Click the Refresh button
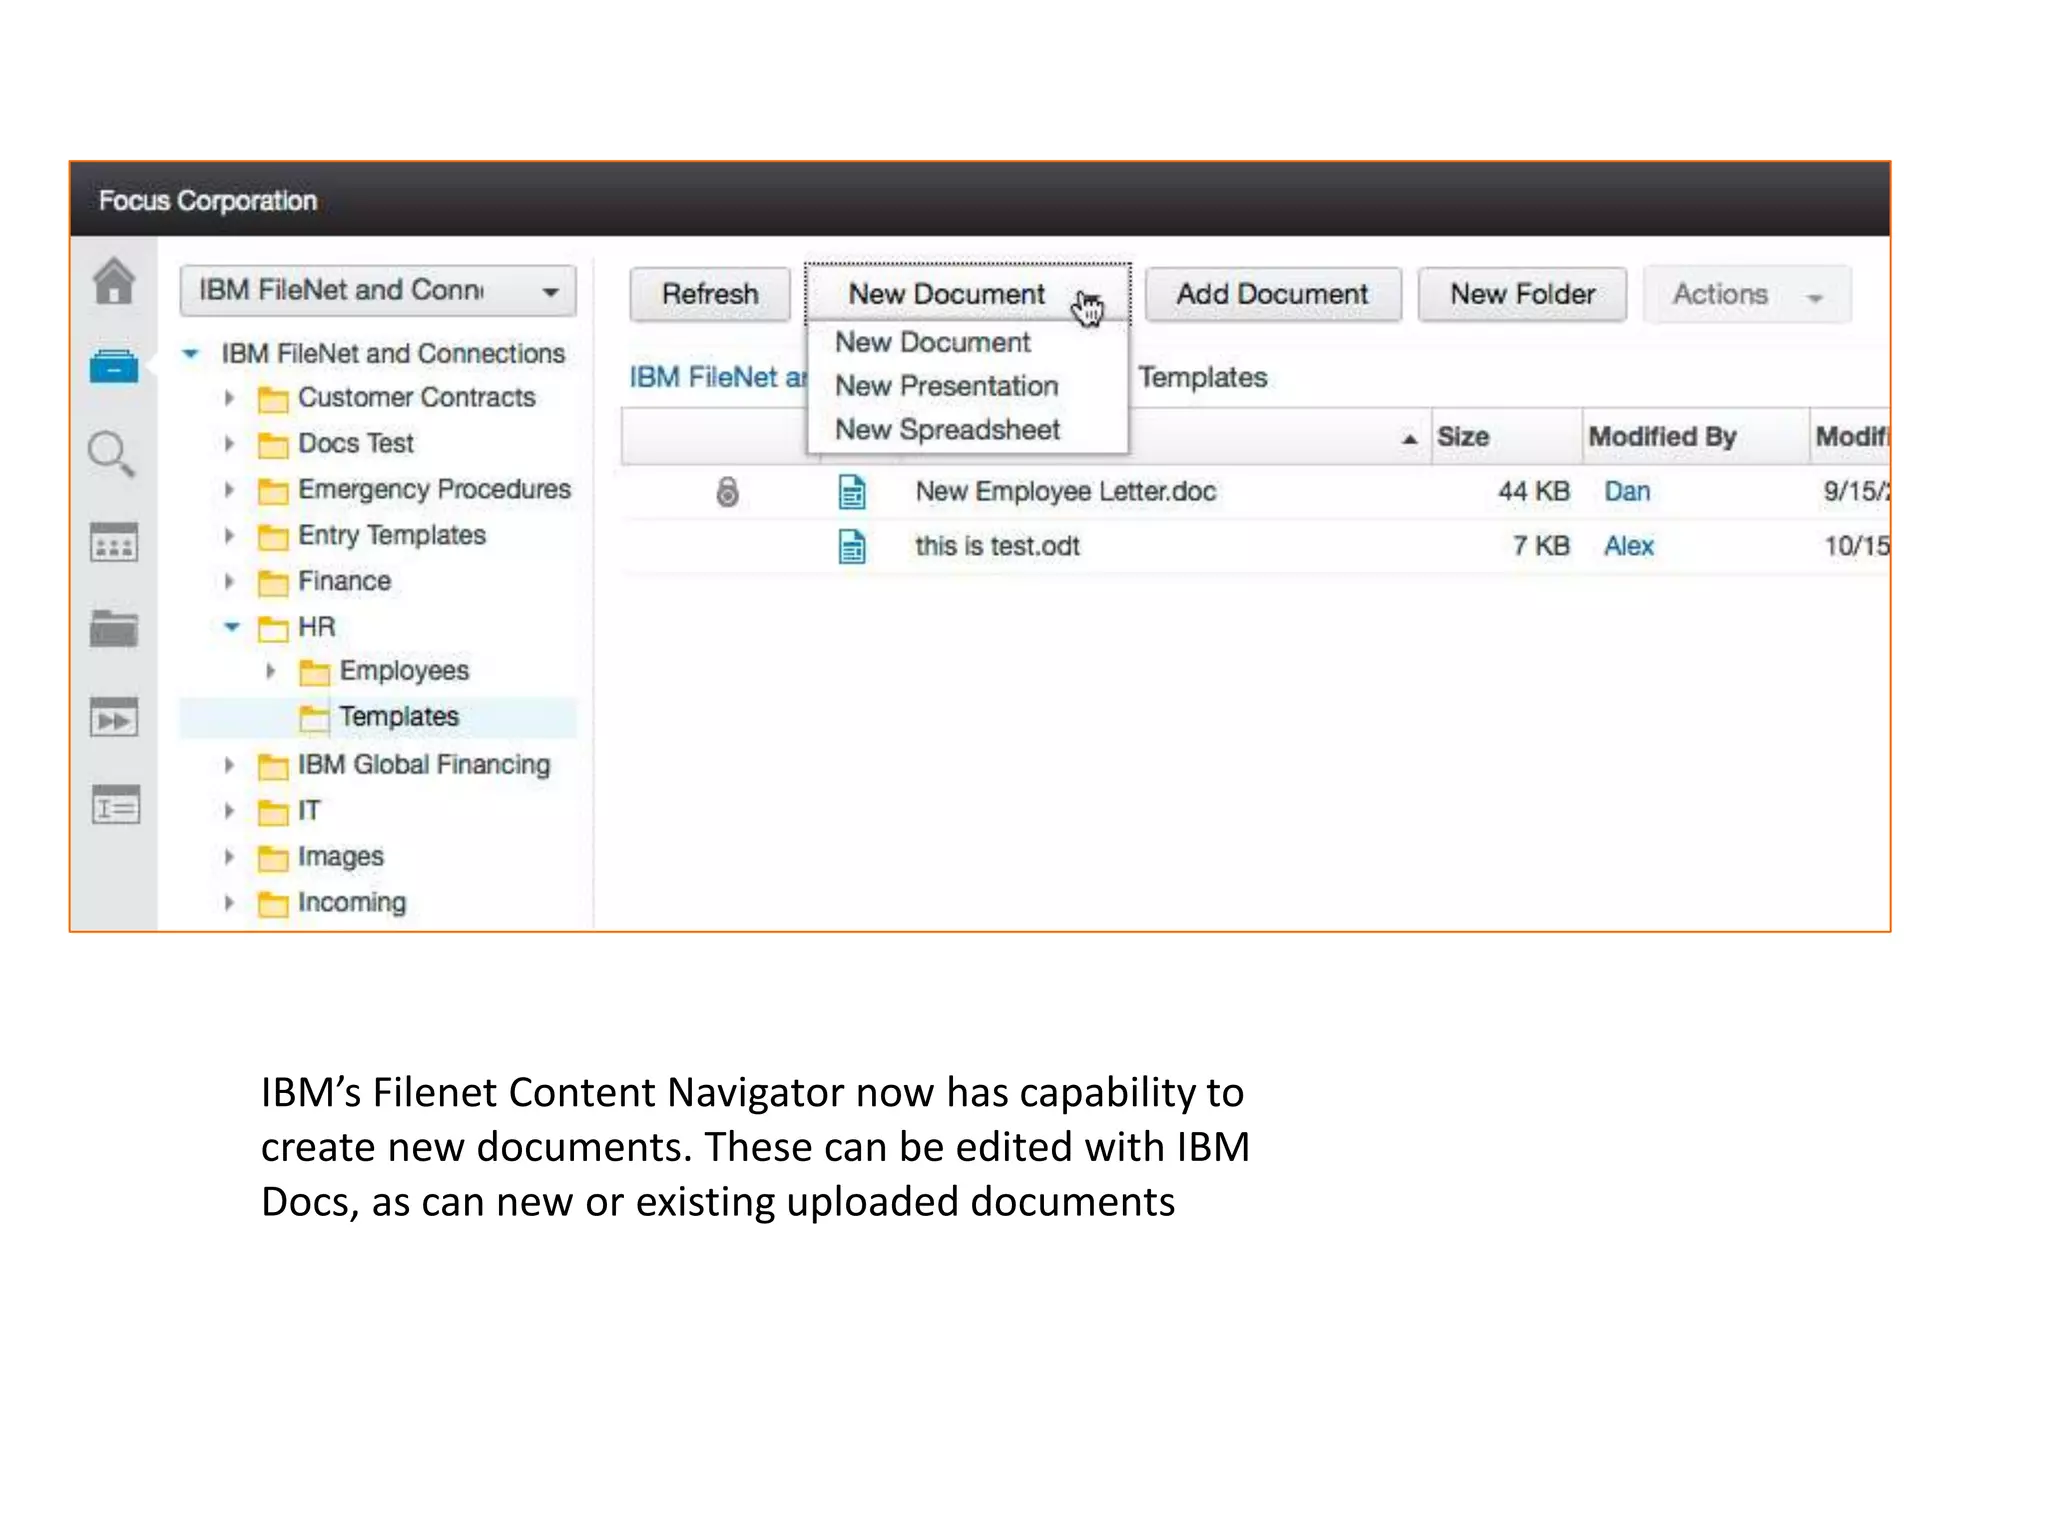Screen dimensions: 2048x1536 [710, 294]
